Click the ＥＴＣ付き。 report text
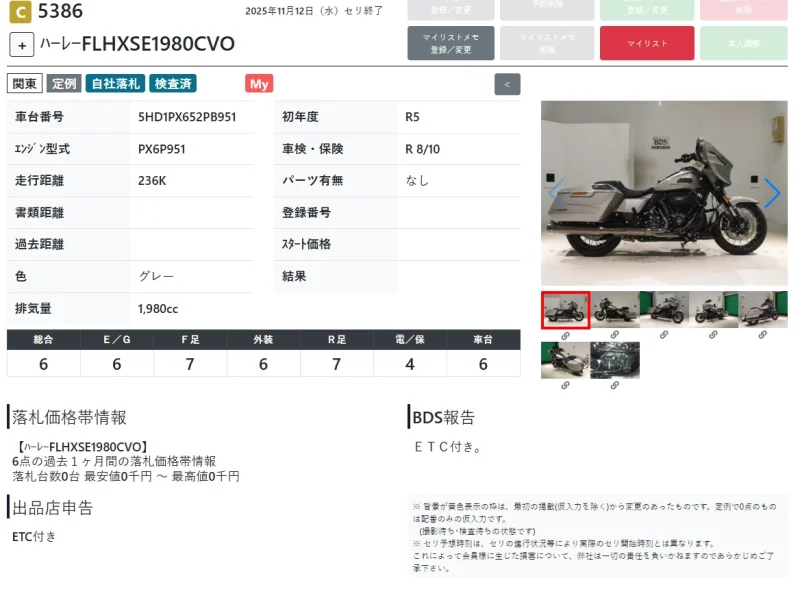 click(x=448, y=447)
